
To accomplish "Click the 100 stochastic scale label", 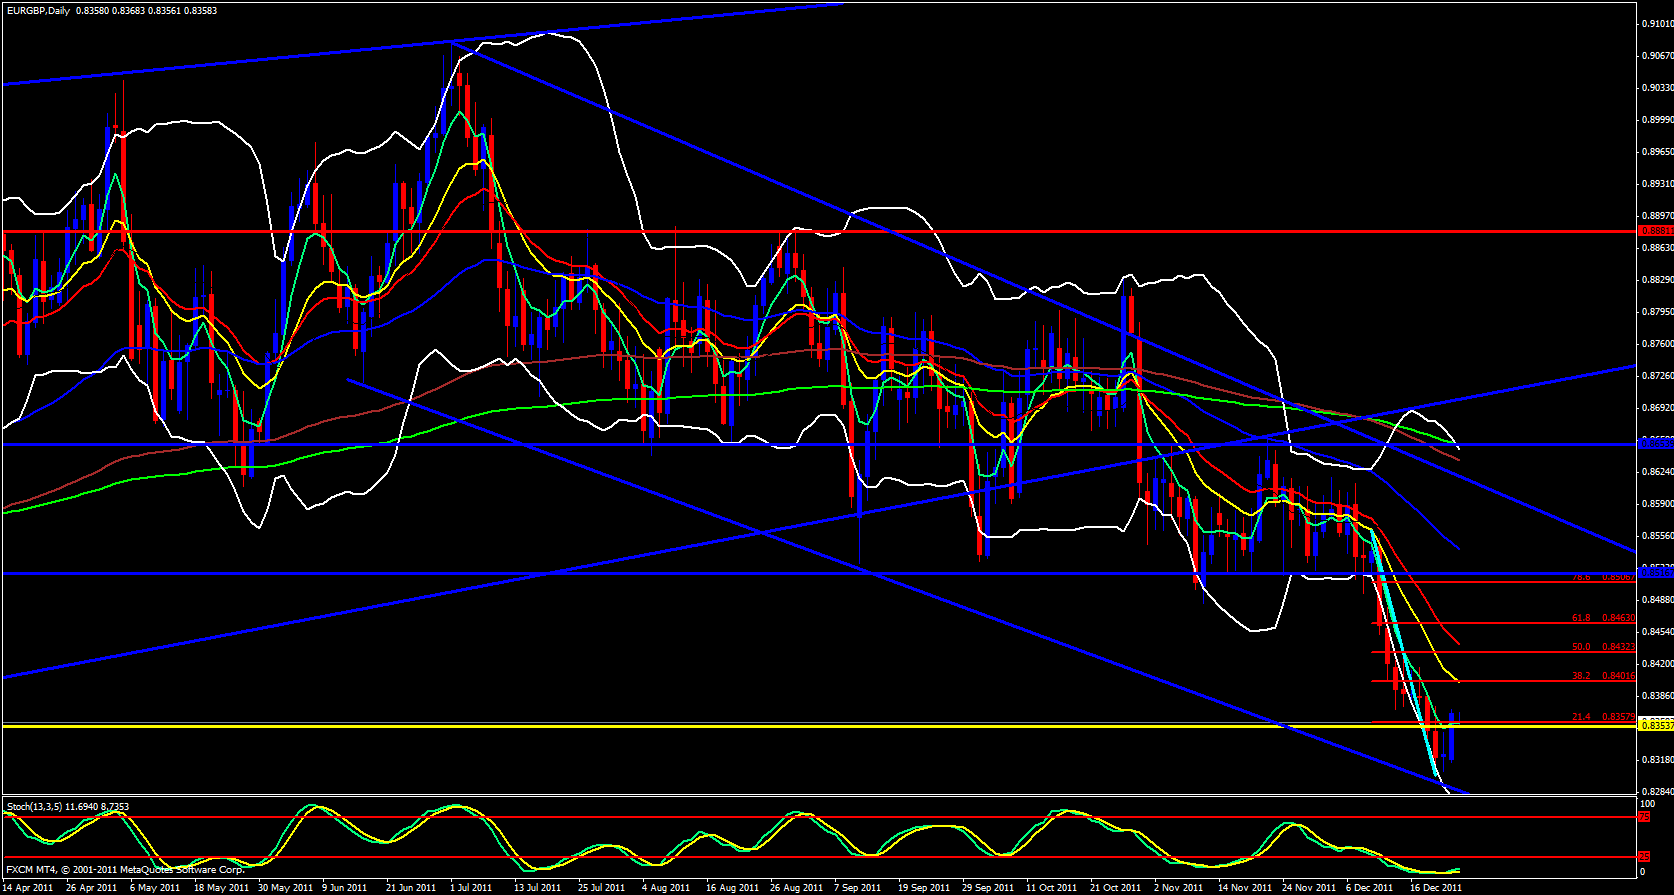I will coord(1649,803).
